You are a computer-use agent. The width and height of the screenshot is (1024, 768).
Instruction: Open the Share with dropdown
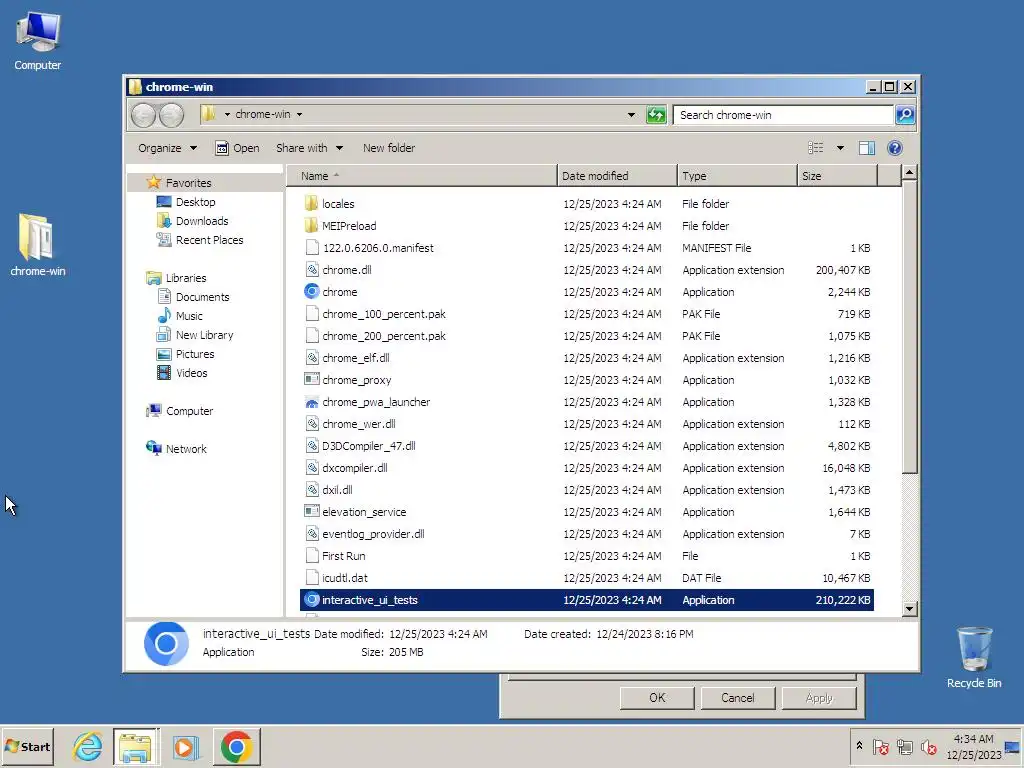tap(309, 148)
